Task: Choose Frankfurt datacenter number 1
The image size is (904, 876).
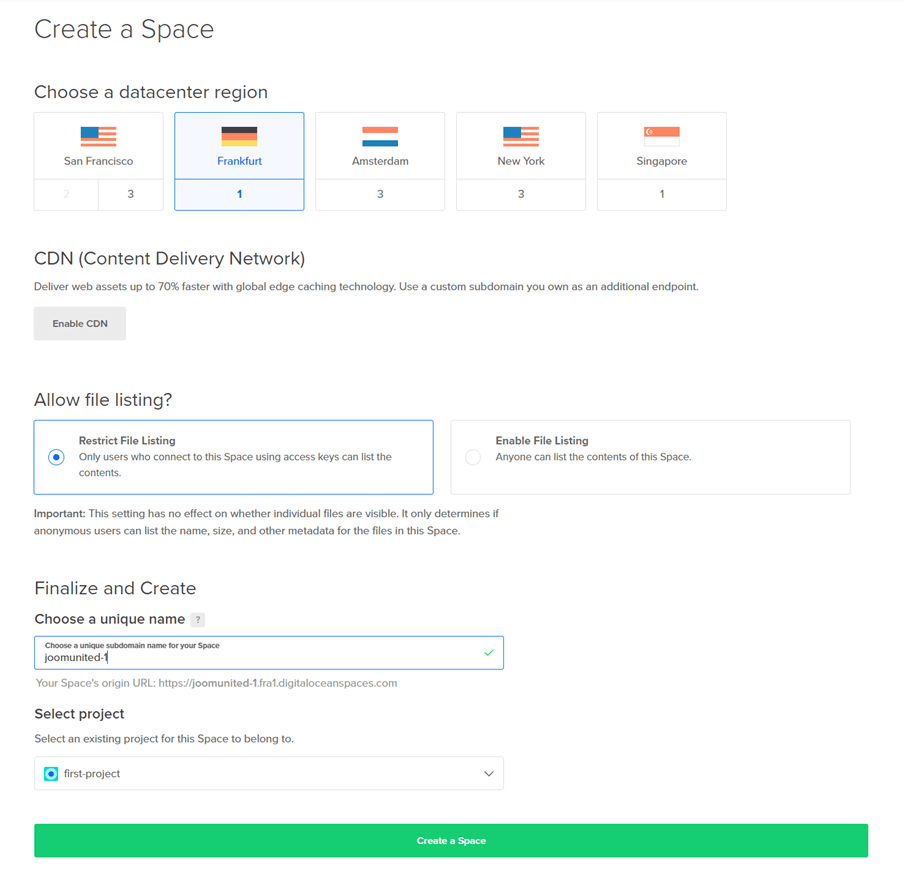Action: 239,195
